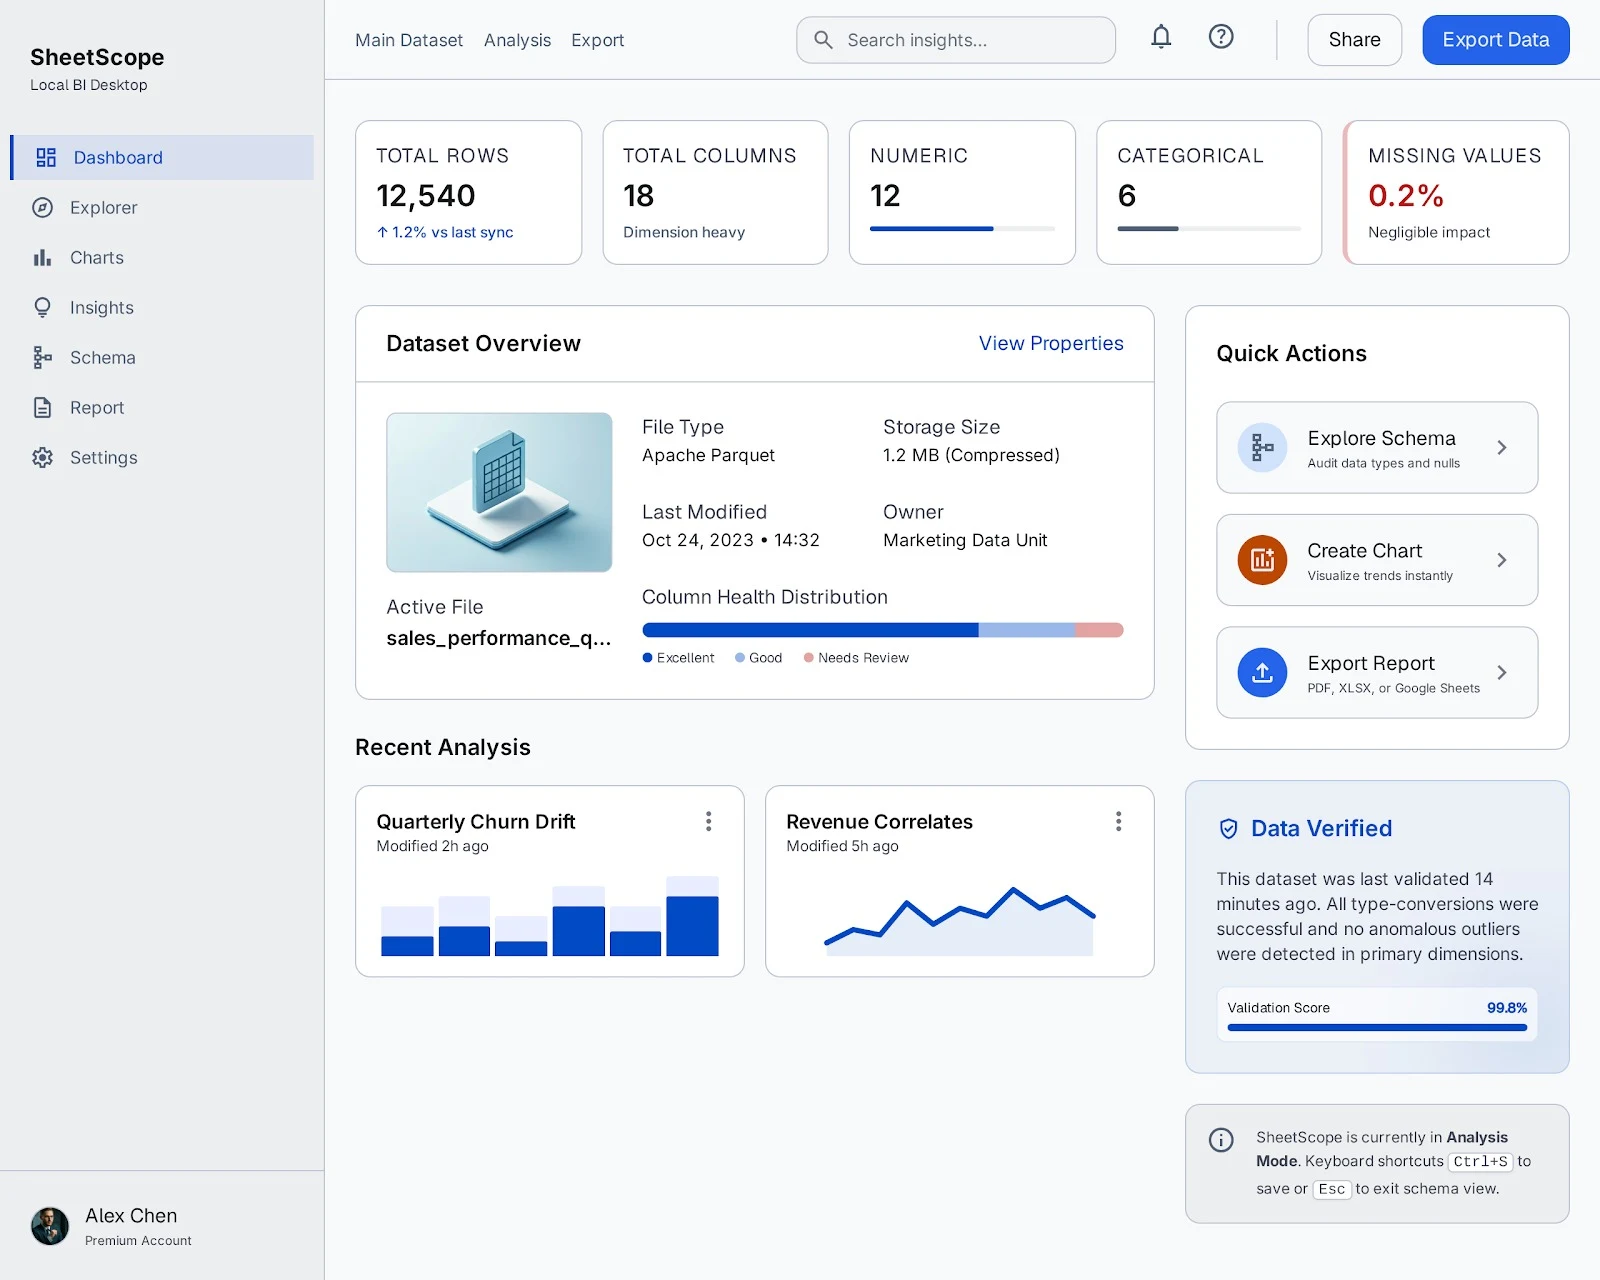Click the dataset file thumbnail image

tap(499, 492)
